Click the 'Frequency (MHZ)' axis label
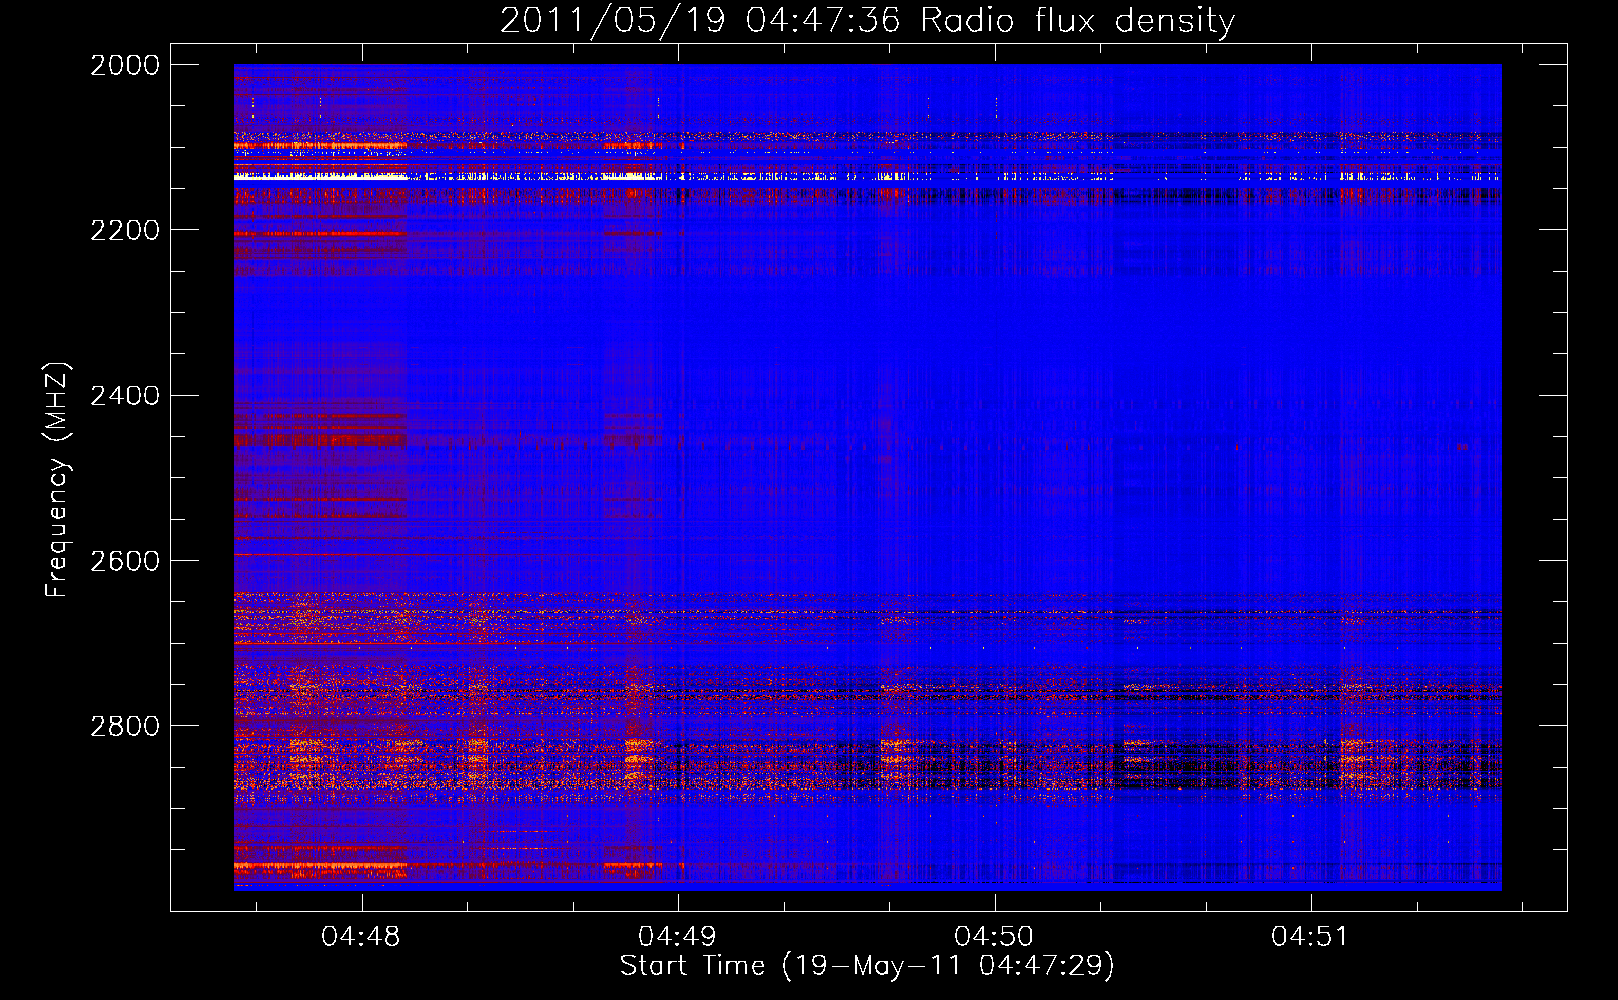The image size is (1618, 1000). pyautogui.click(x=57, y=480)
